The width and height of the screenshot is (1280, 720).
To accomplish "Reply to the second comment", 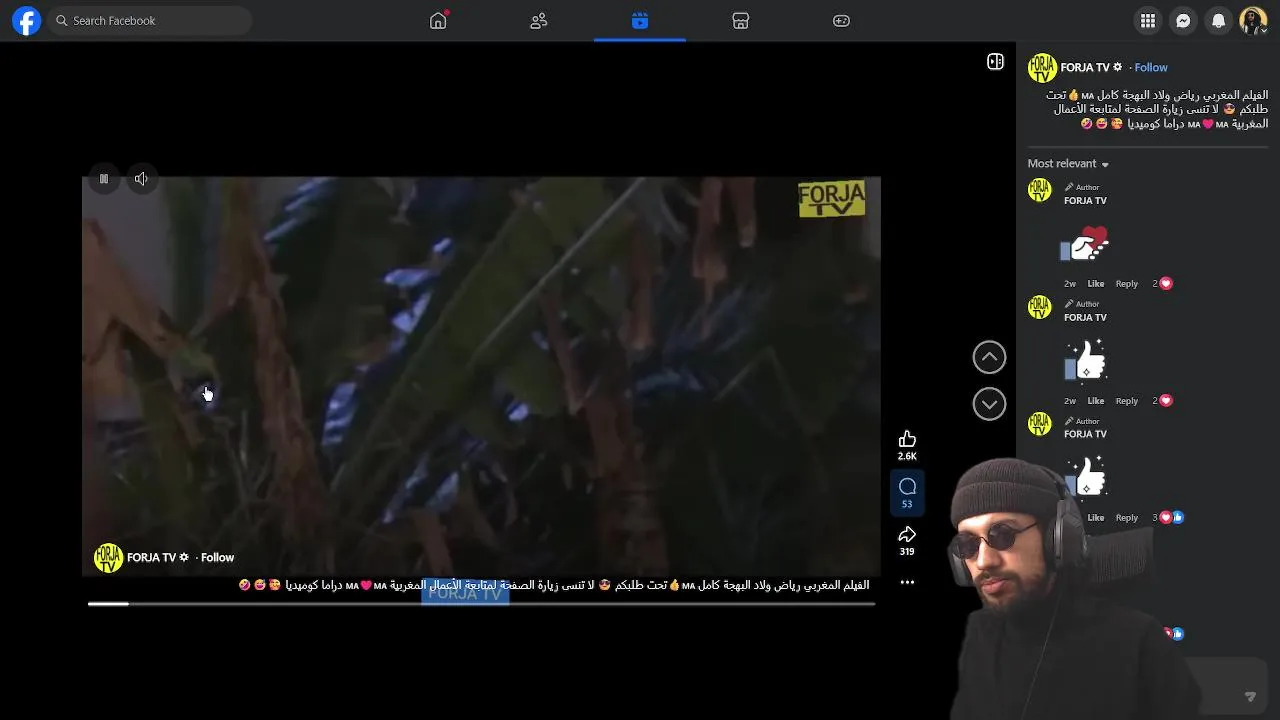I will click(1127, 401).
